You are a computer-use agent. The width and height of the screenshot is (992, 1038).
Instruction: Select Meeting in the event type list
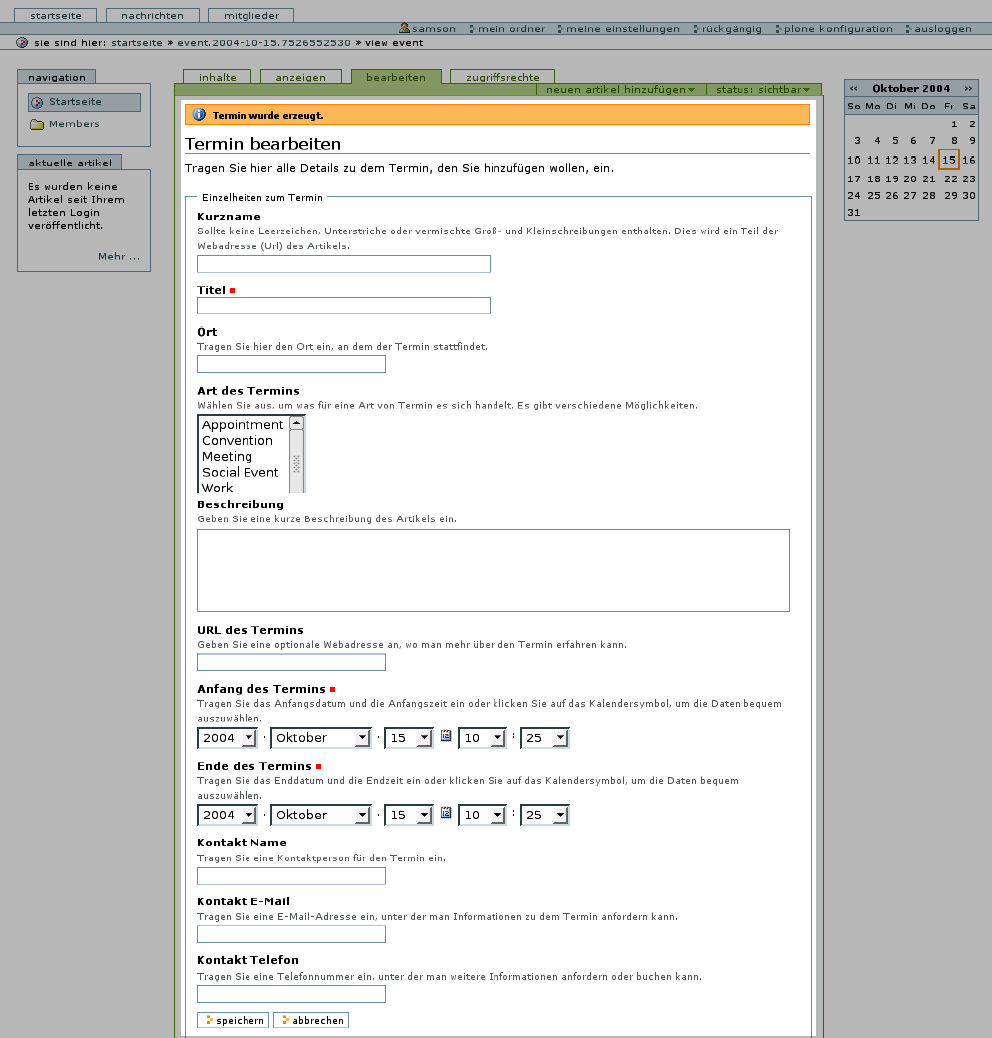(x=227, y=456)
